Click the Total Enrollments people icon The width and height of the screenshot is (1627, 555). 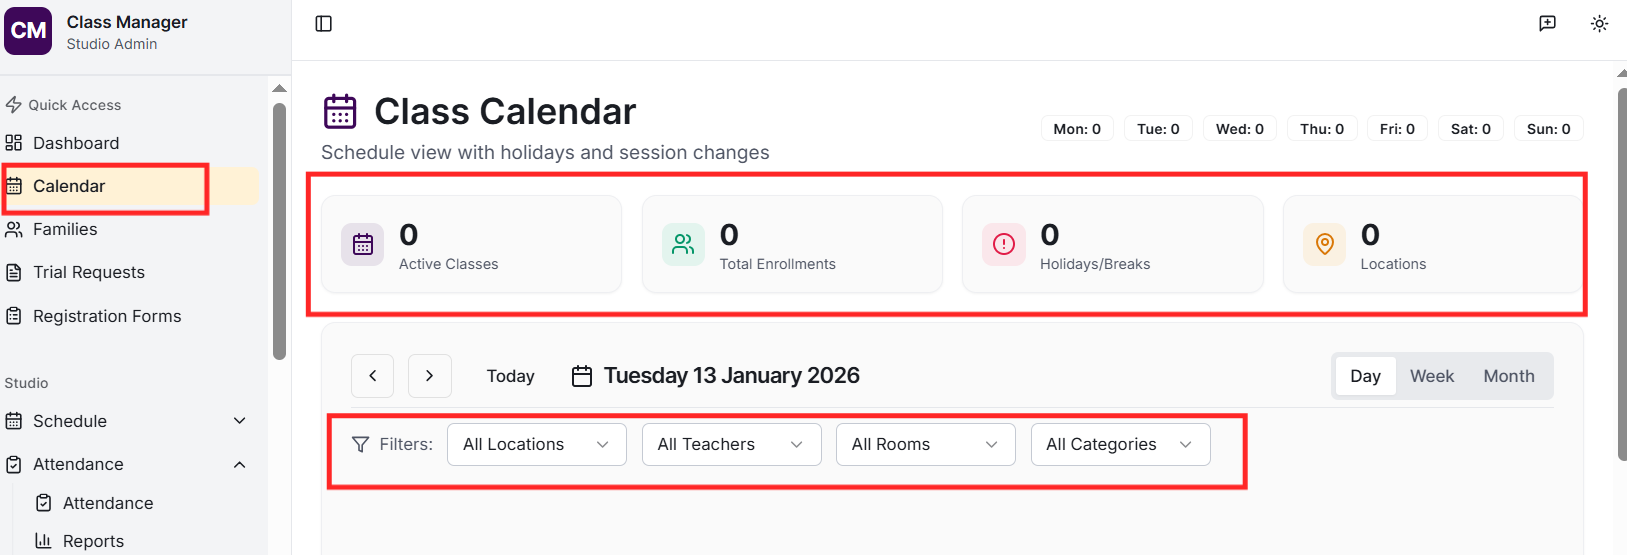[683, 244]
